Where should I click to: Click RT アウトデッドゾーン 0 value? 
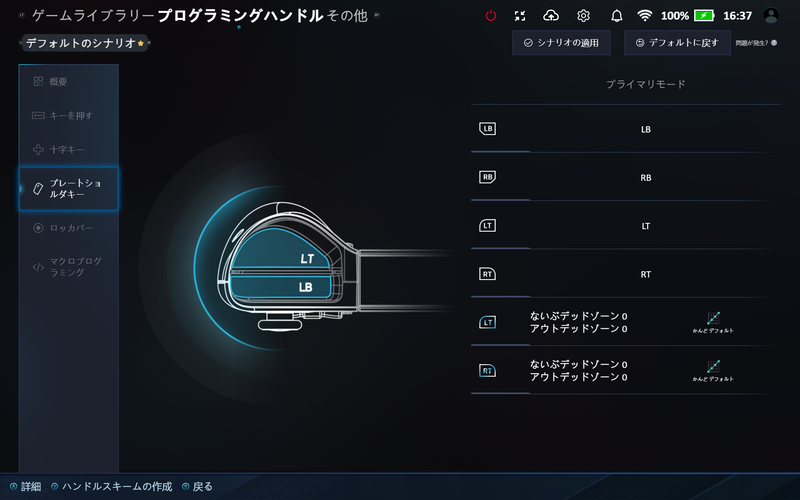[x=579, y=377]
